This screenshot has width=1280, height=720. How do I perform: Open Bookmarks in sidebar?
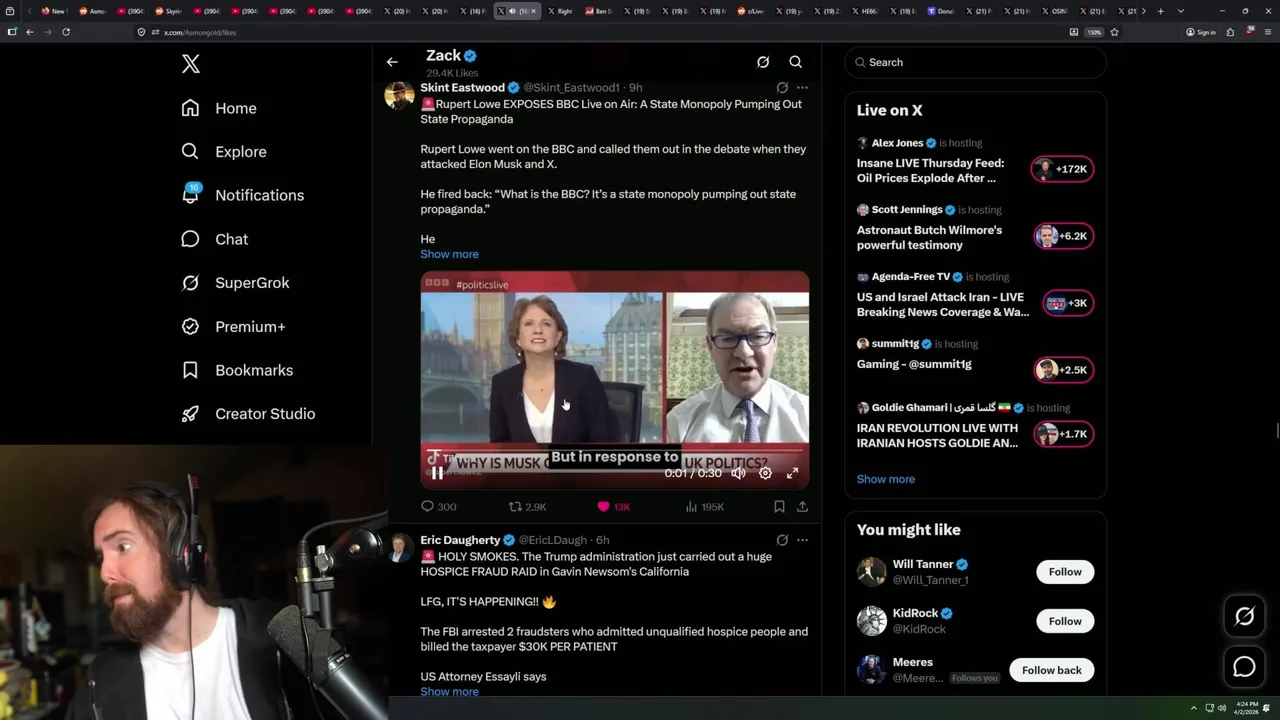[x=238, y=370]
